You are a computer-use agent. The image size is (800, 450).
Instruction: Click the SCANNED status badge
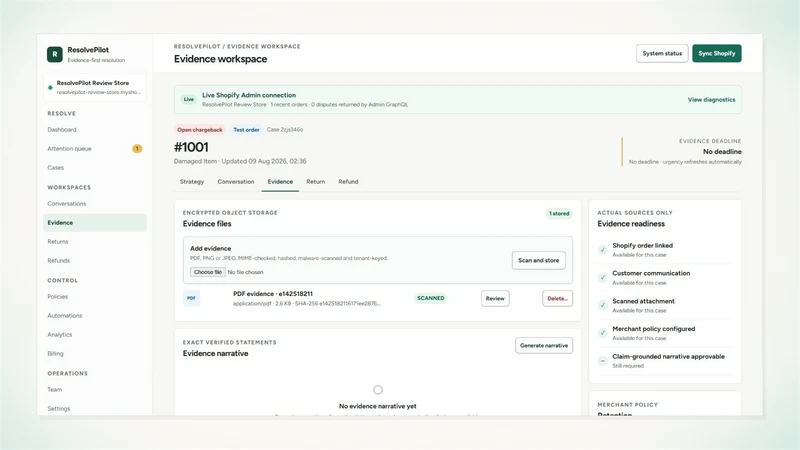coord(431,298)
